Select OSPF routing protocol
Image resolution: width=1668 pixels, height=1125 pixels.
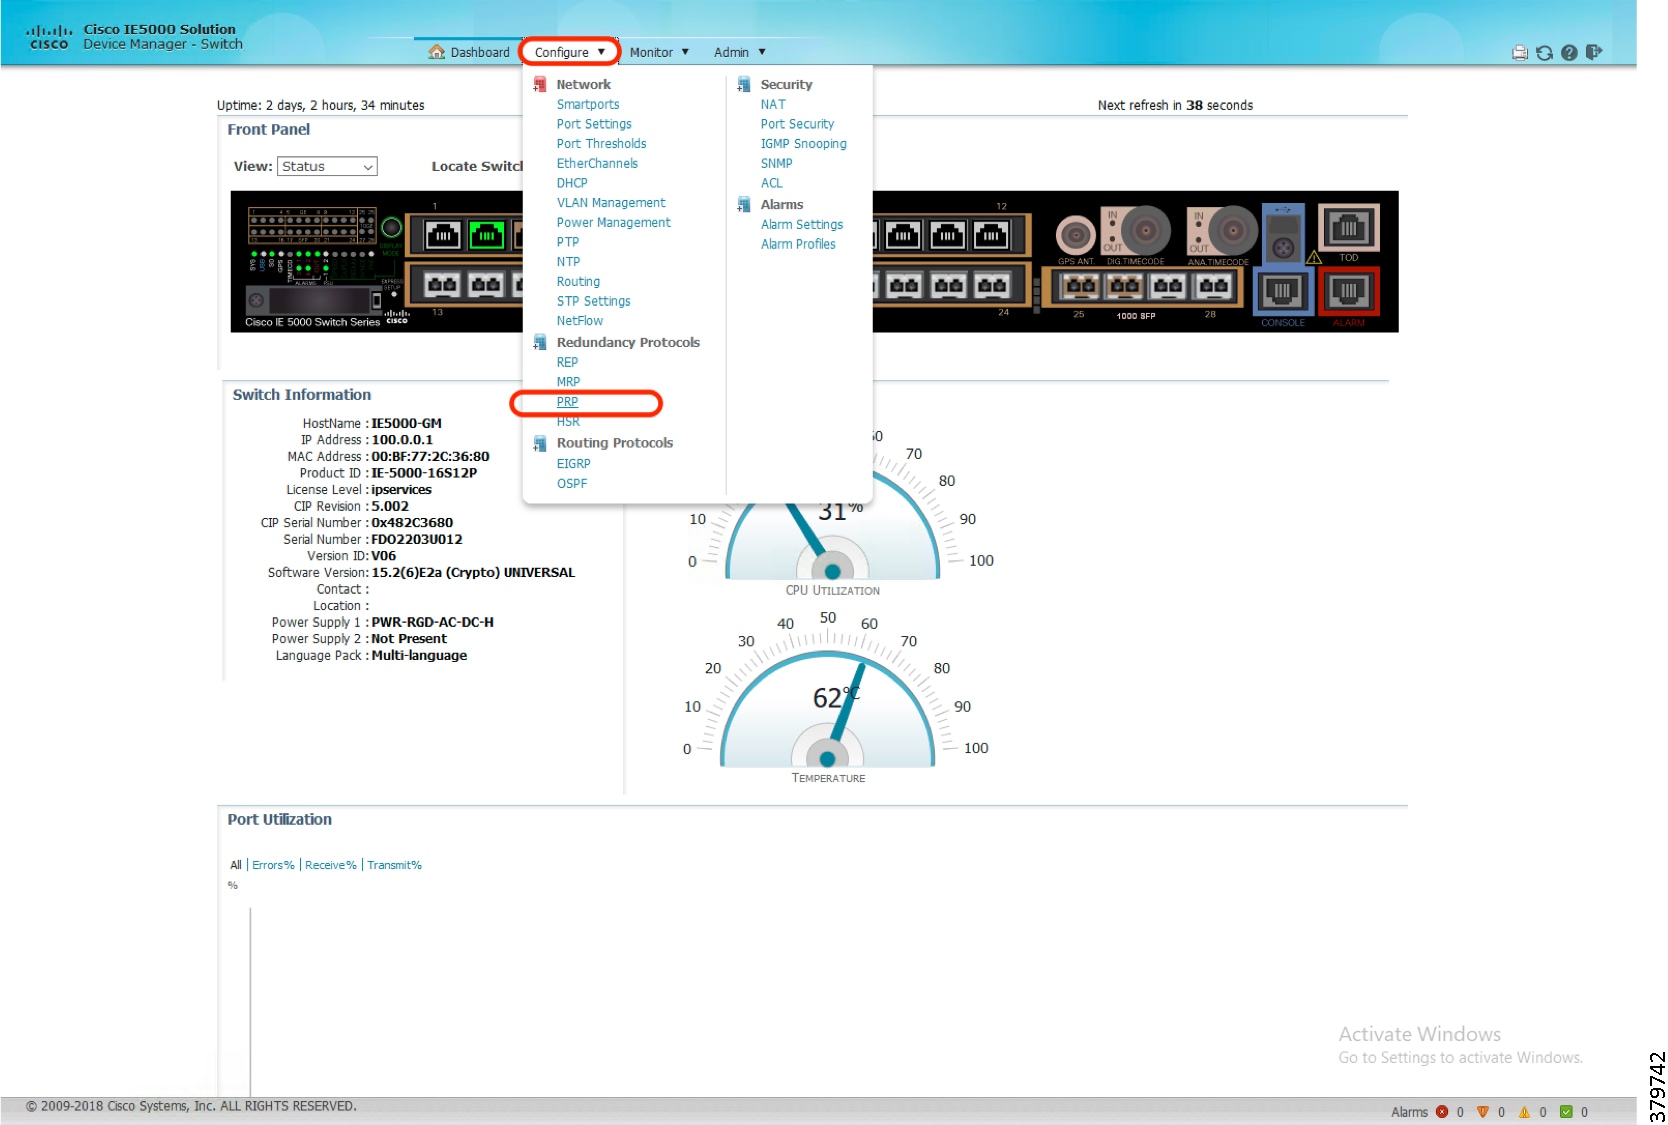[572, 484]
